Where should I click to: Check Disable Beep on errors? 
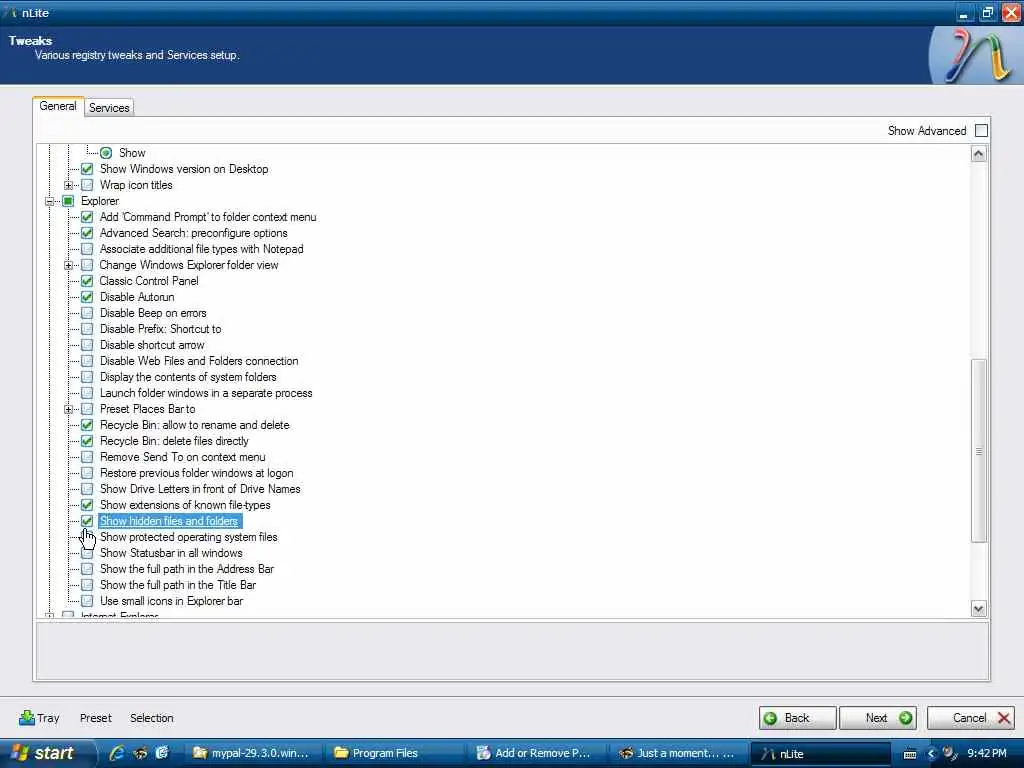87,313
